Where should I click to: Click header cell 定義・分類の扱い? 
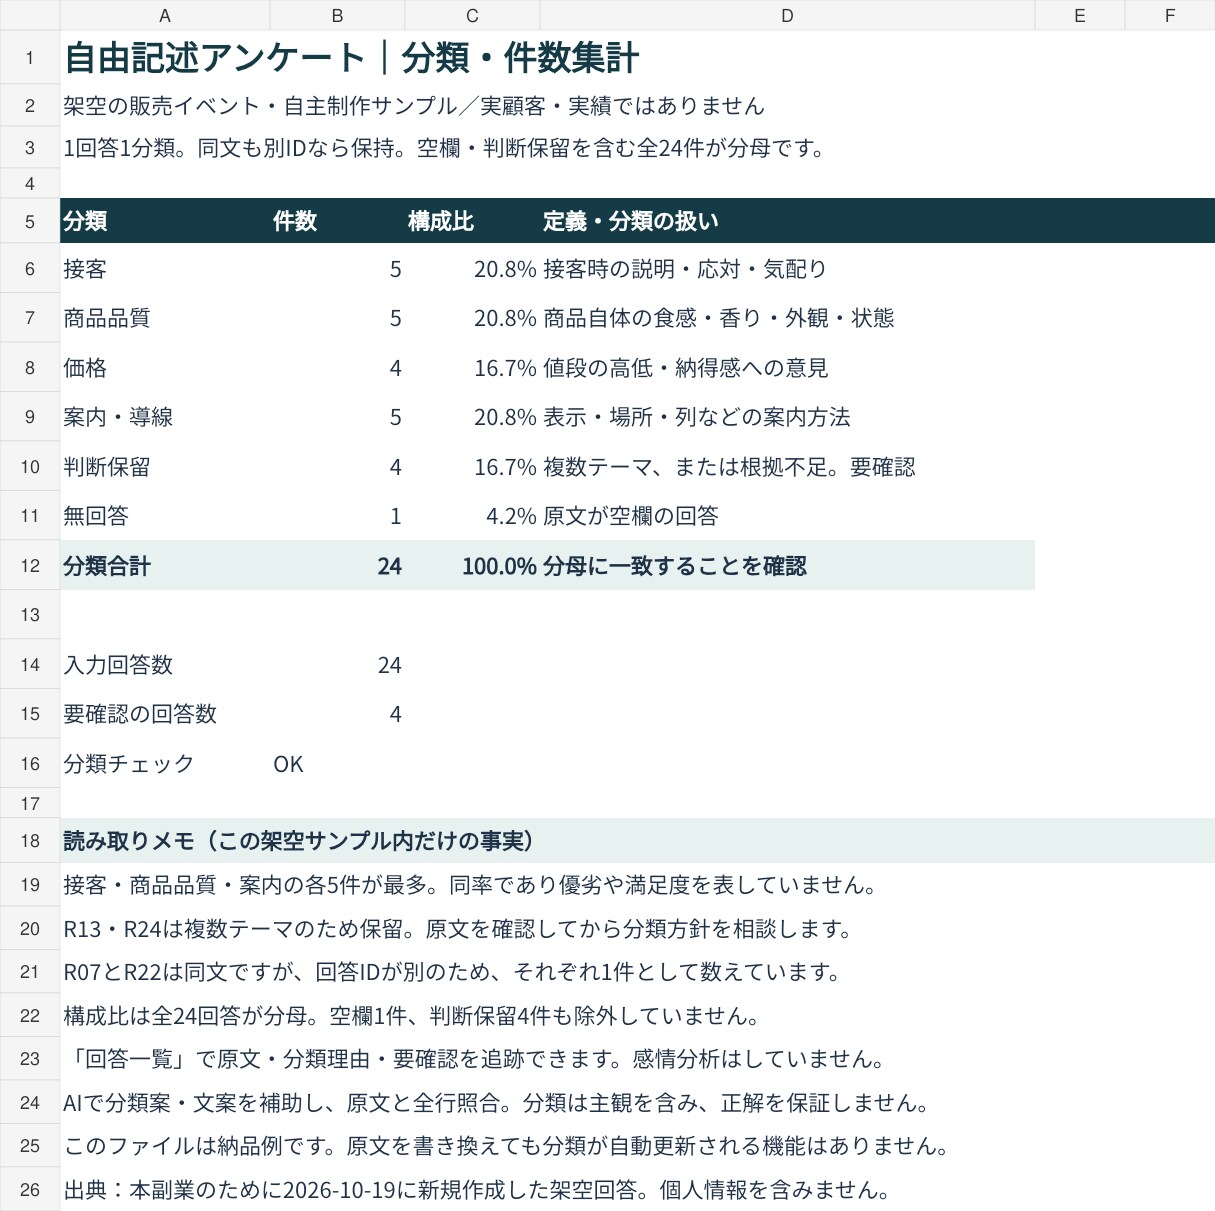point(787,221)
